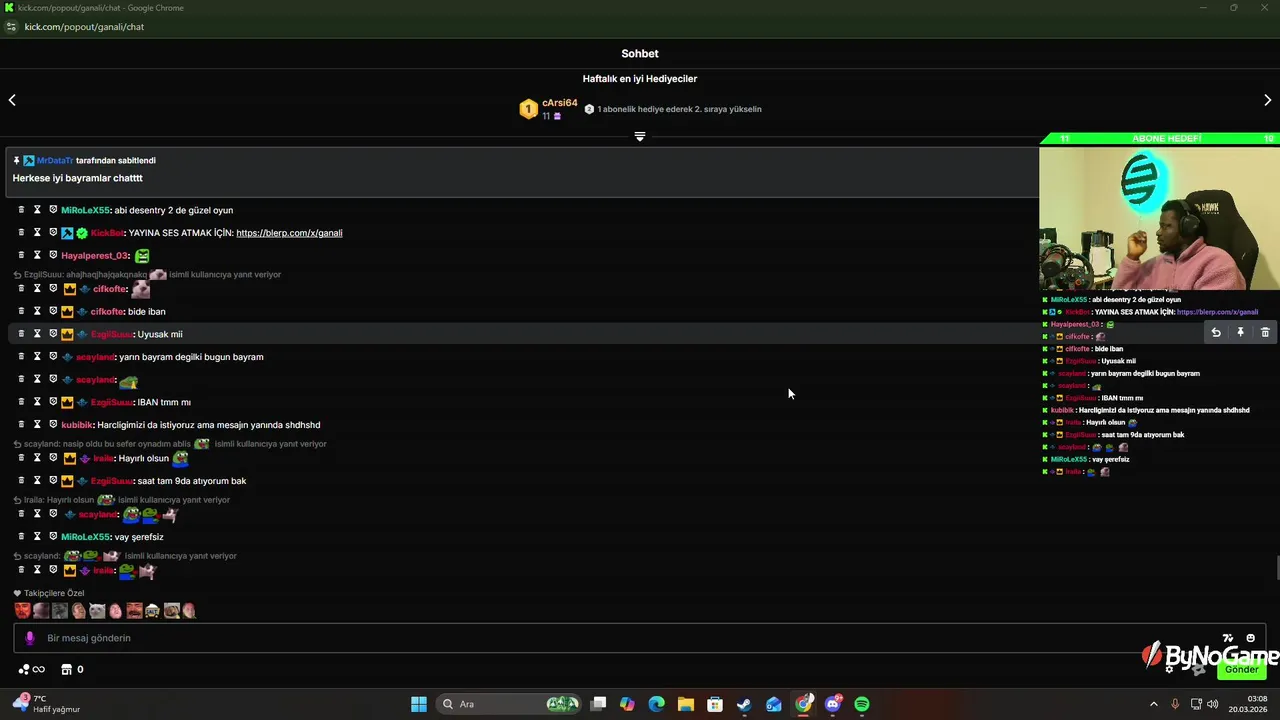The width and height of the screenshot is (1280, 720).
Task: Click the address bar URL kick.com/popout/ganali/chat
Action: (x=84, y=27)
